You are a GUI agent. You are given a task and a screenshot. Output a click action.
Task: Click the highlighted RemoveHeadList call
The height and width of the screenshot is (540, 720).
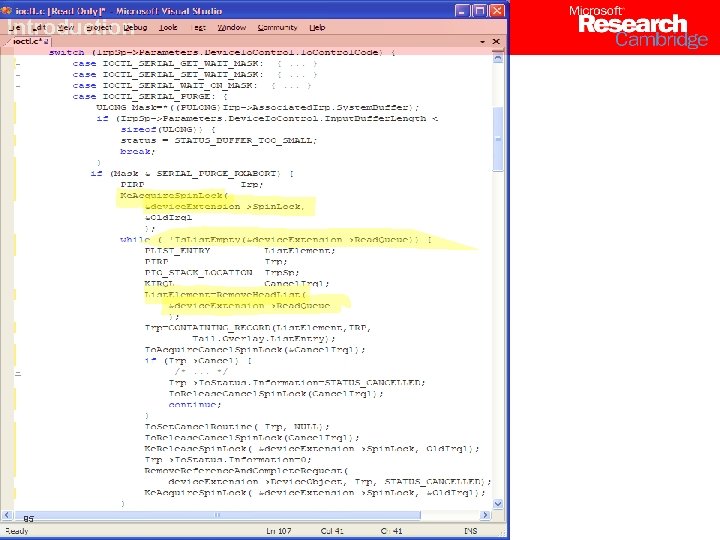click(x=225, y=295)
